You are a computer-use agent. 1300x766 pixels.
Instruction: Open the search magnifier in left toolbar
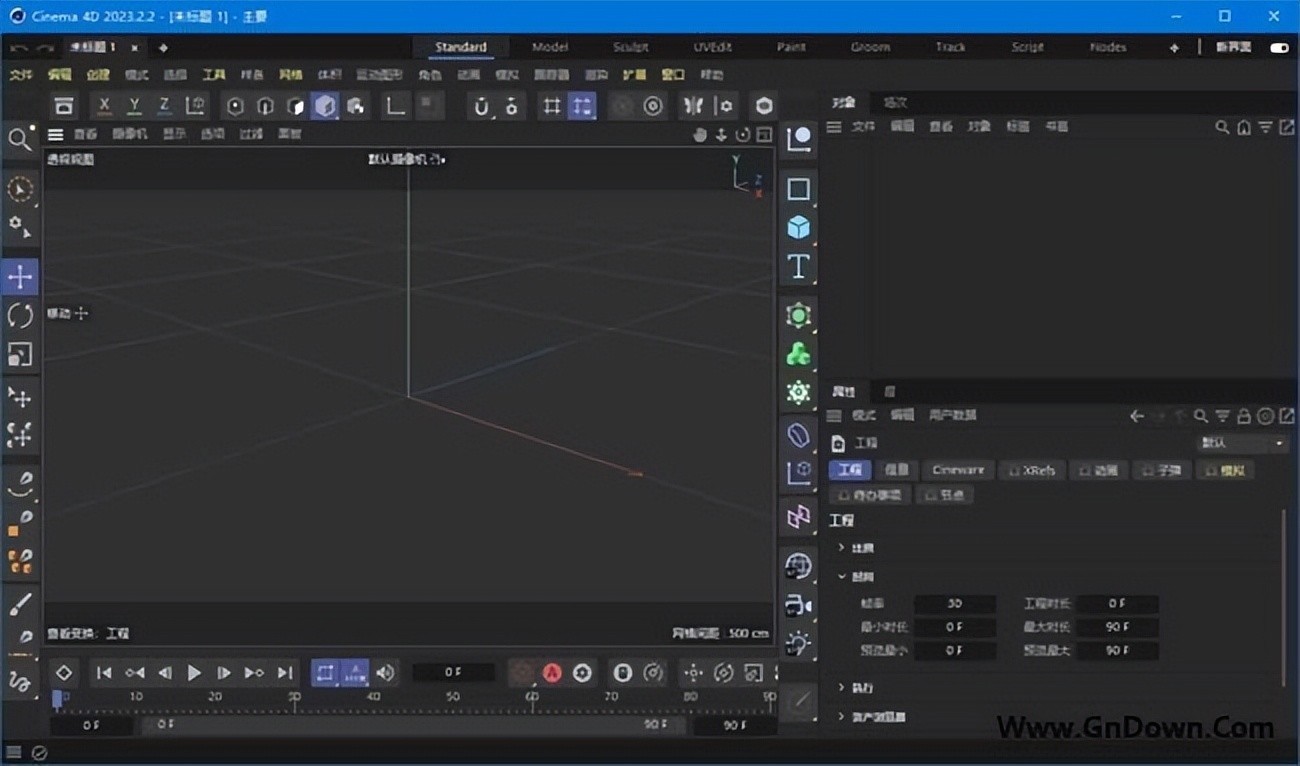click(19, 140)
